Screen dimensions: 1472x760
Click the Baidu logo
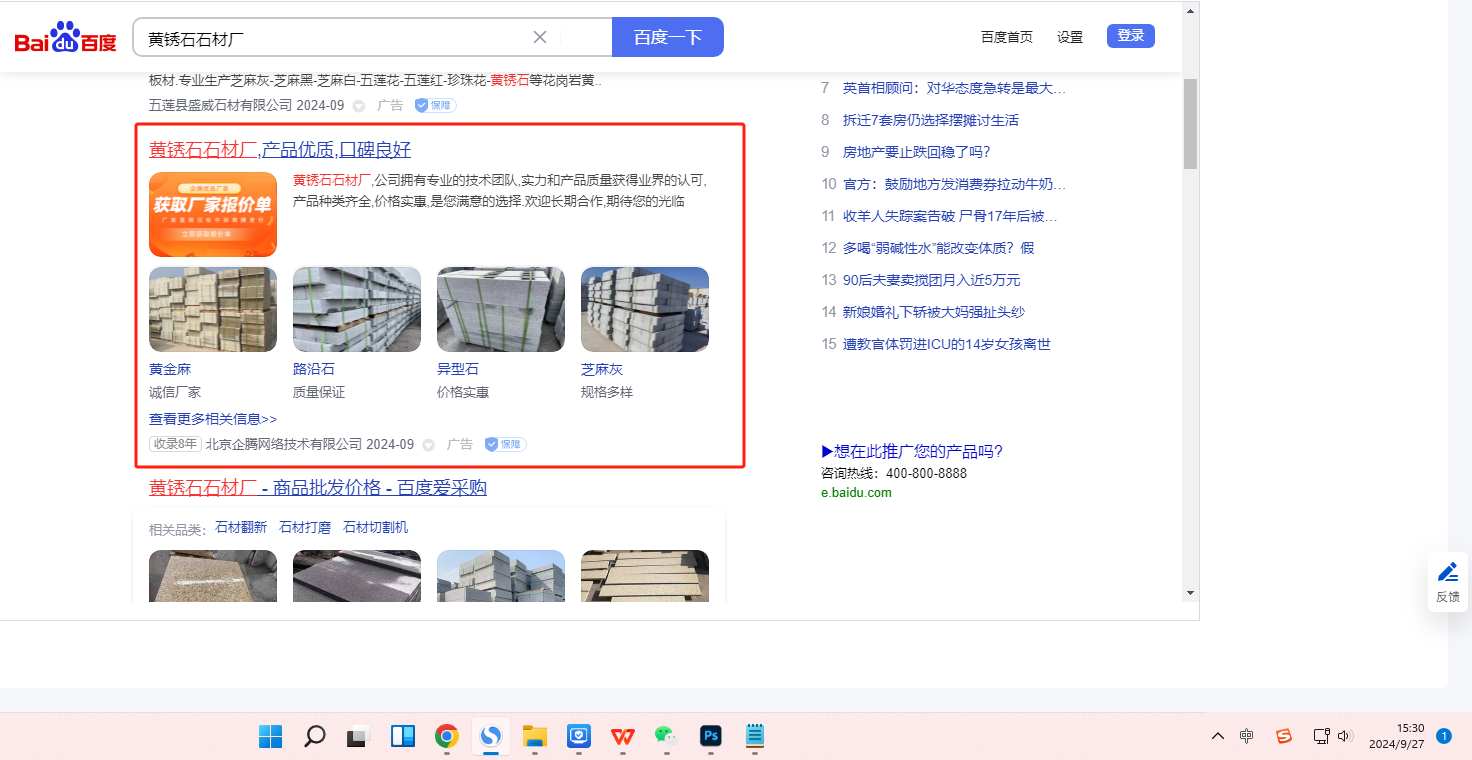point(66,38)
